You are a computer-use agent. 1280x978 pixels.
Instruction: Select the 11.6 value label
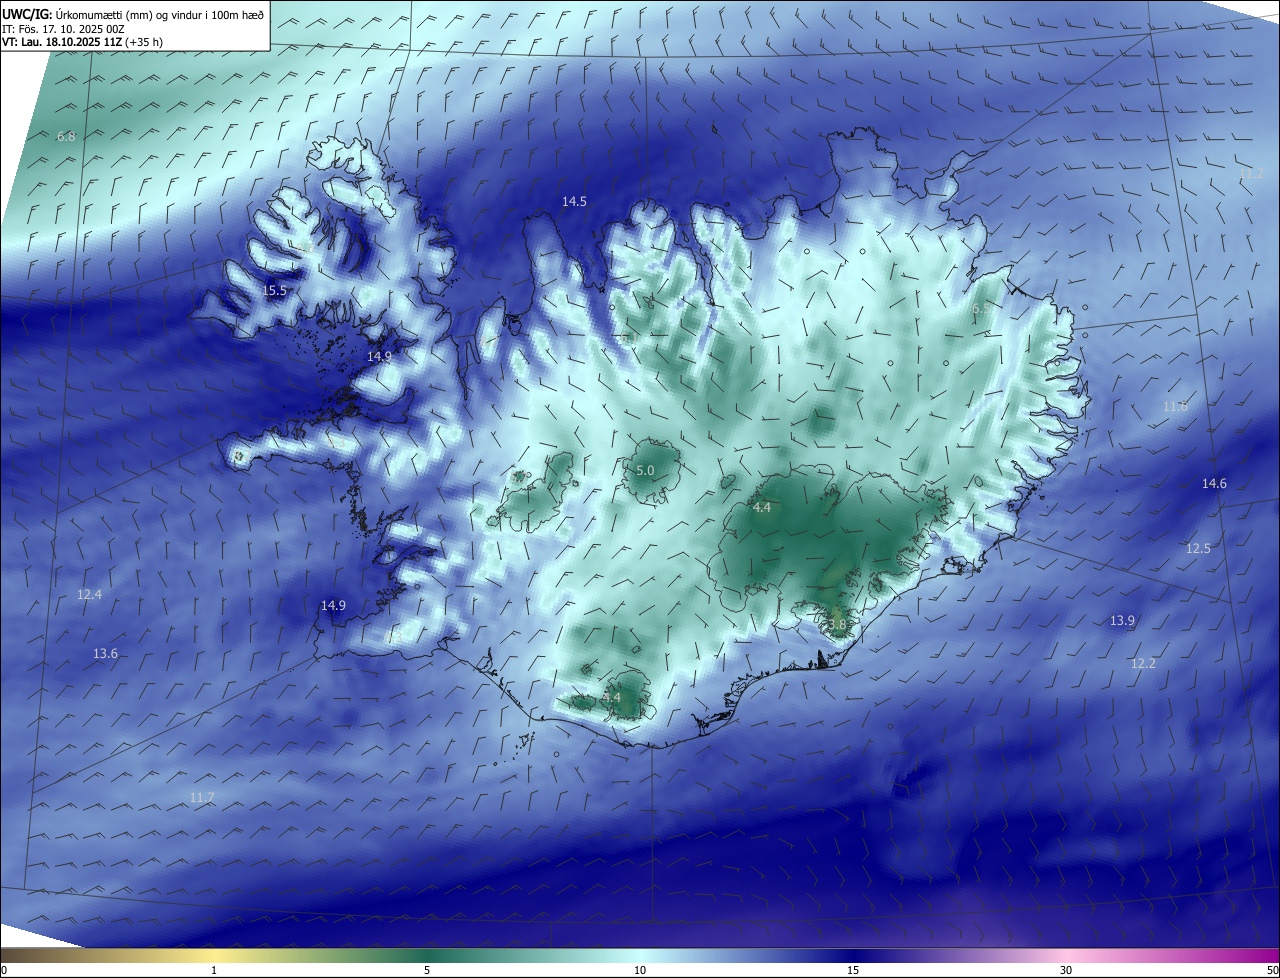pos(1175,406)
